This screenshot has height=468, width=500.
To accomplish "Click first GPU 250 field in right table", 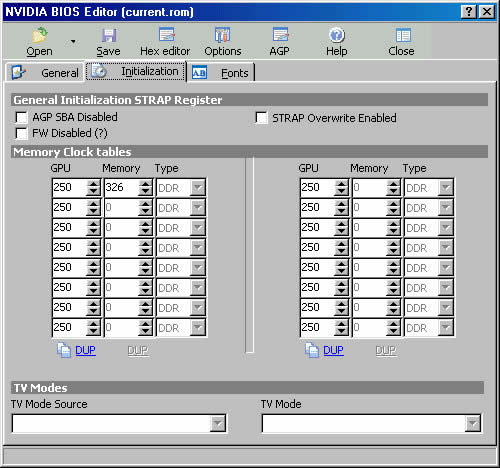I will 317,187.
